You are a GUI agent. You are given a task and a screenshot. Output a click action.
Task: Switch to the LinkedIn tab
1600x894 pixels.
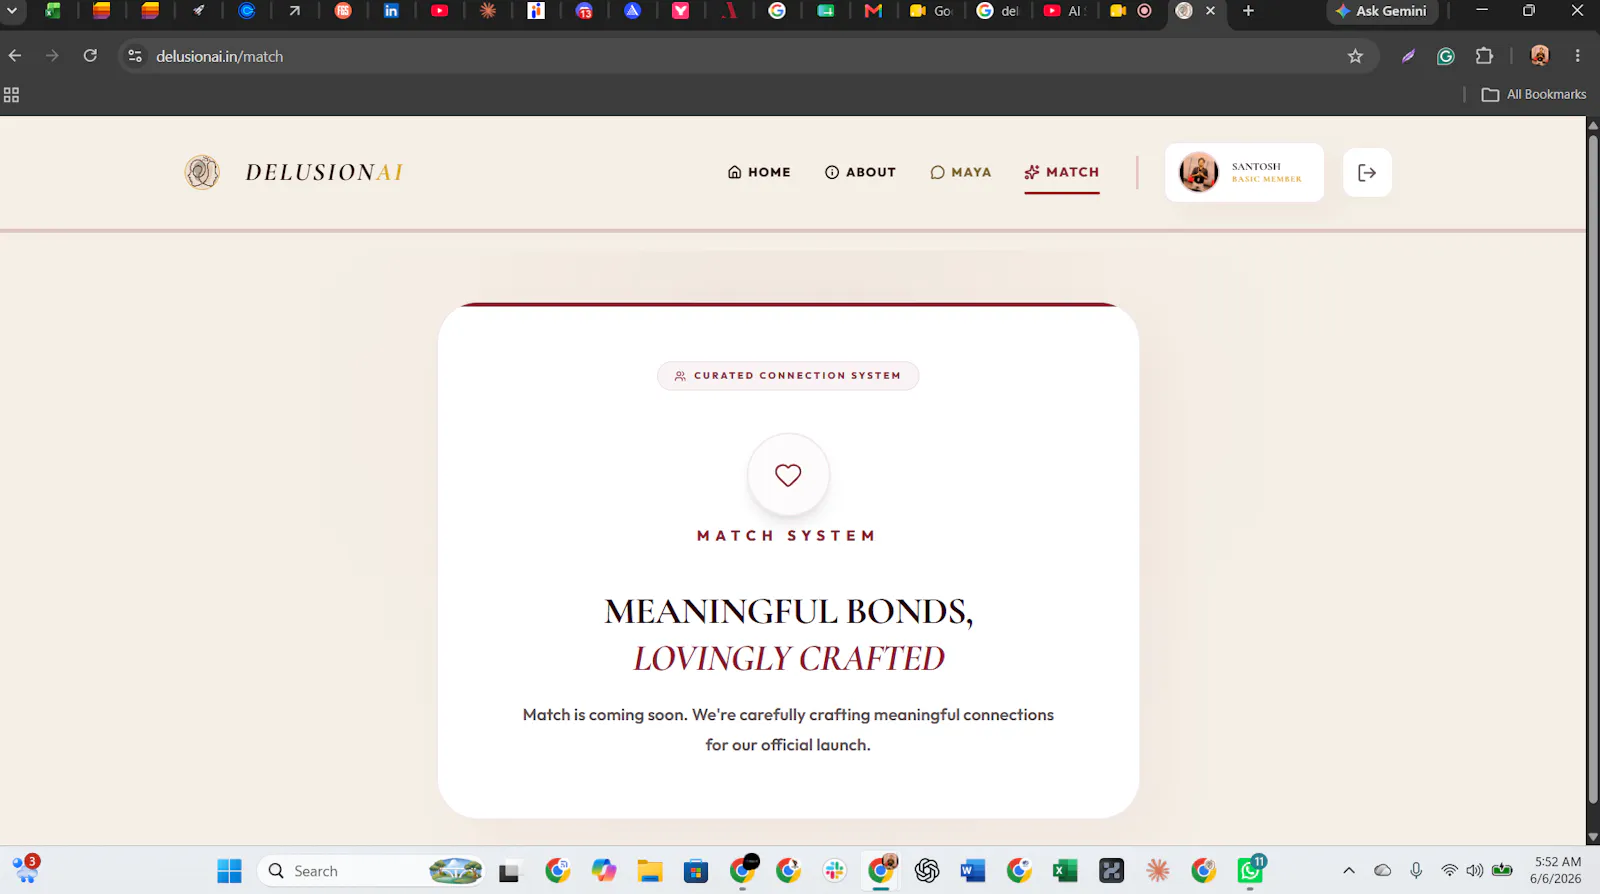[x=391, y=11]
